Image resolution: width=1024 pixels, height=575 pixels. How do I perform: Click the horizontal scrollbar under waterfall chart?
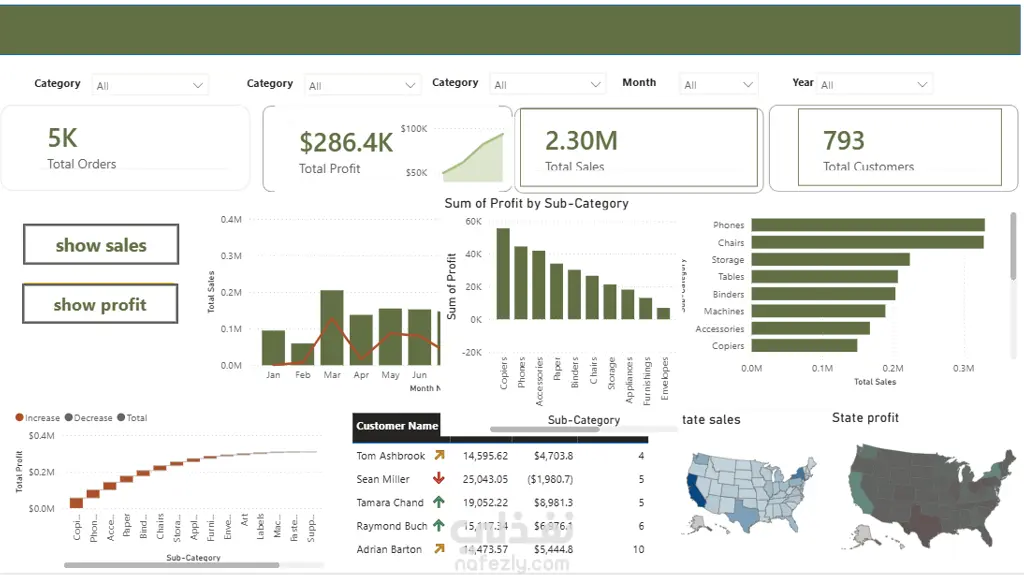[x=172, y=565]
